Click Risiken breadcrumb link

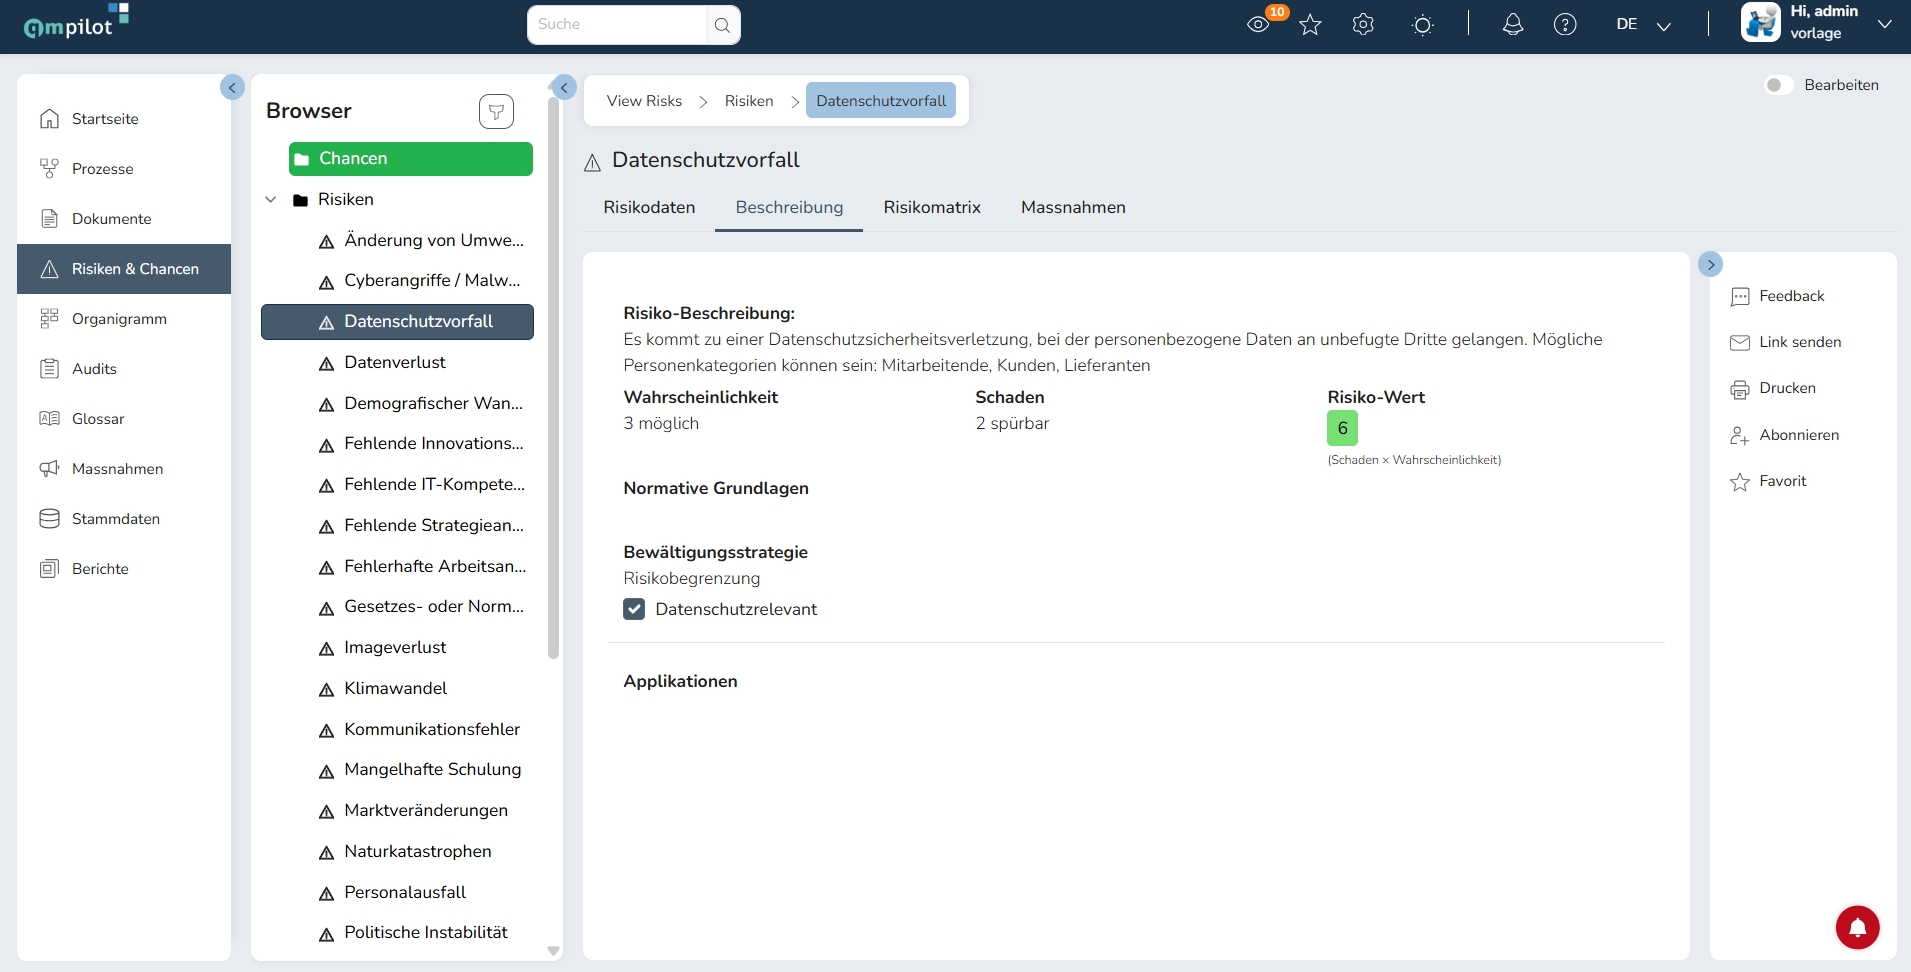(749, 101)
